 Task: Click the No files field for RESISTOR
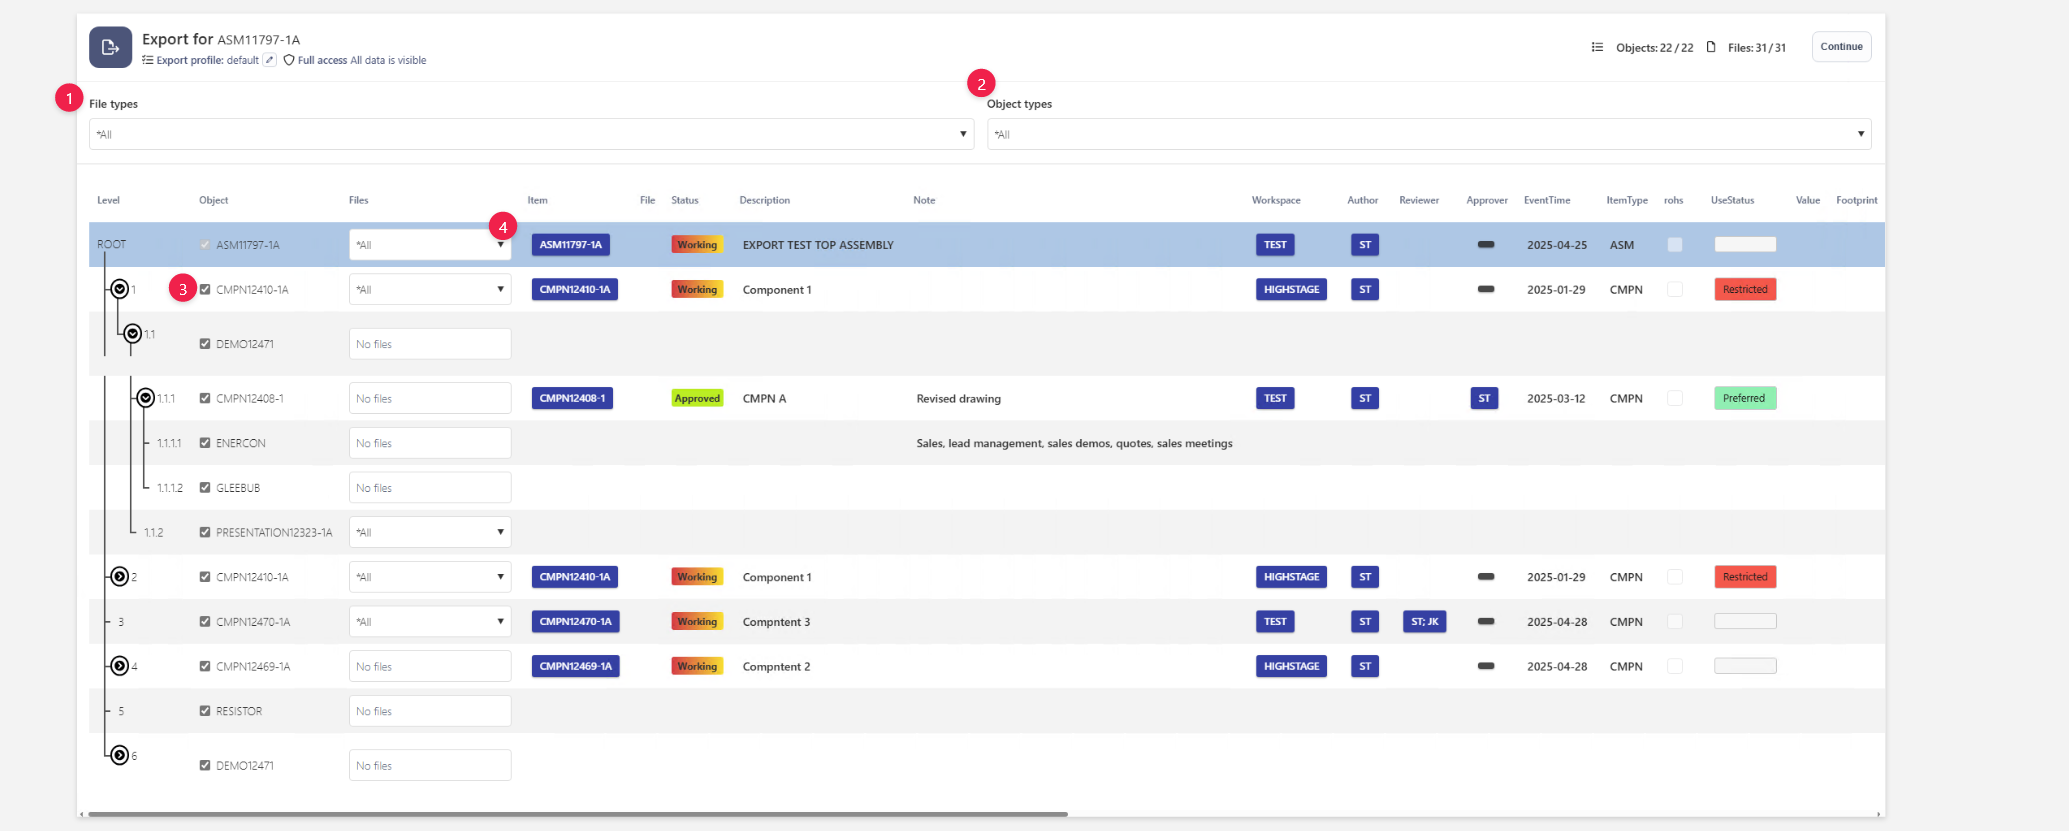pos(430,711)
